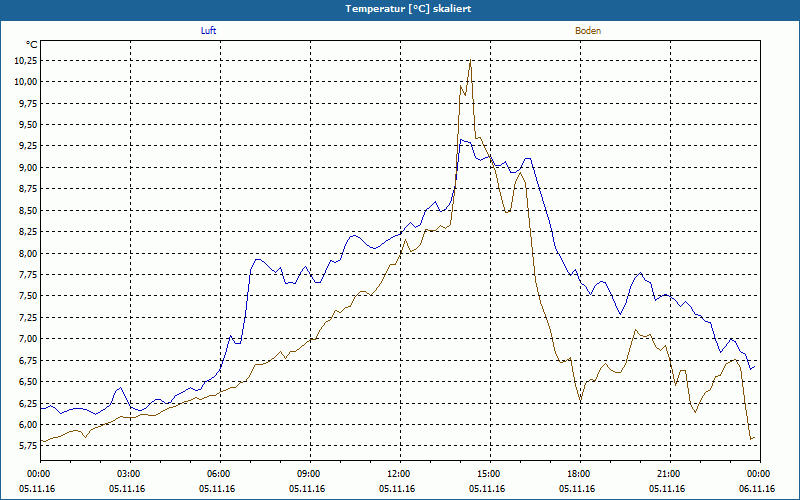Click the 15:00 time axis label

click(x=490, y=474)
